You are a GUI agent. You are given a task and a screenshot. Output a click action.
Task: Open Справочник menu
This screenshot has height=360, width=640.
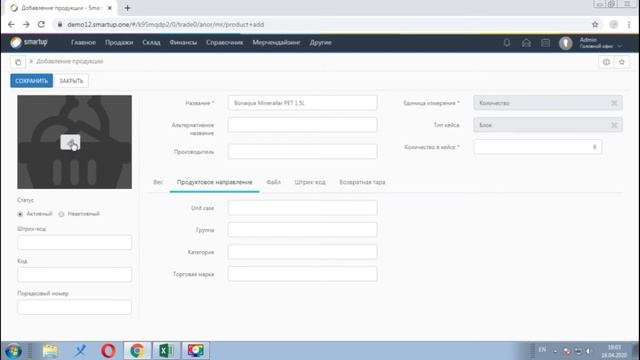(x=224, y=42)
